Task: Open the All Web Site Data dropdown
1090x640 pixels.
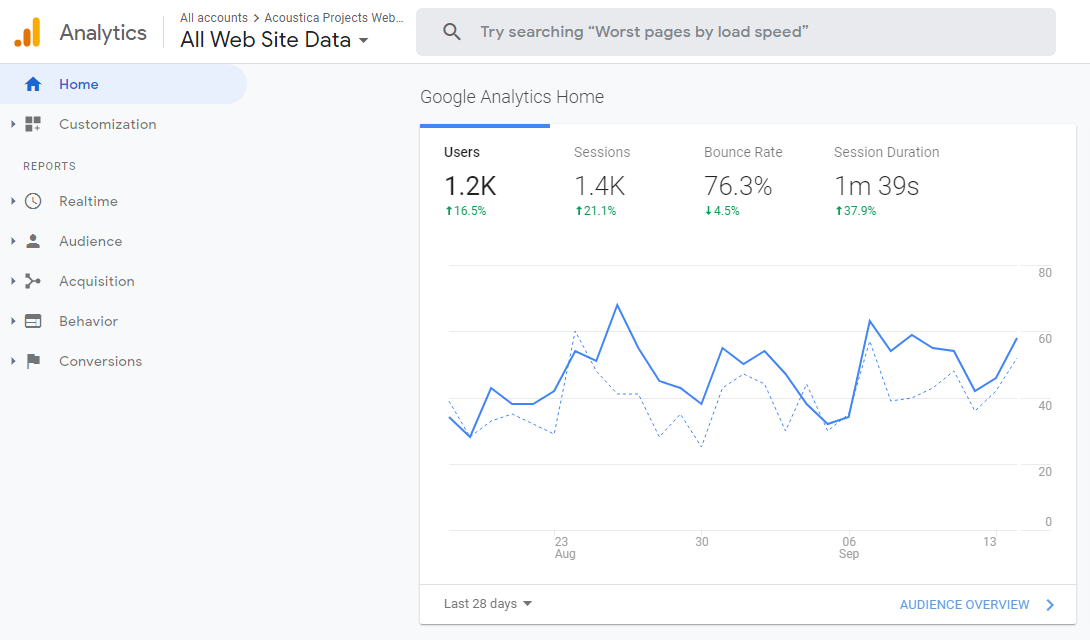Action: click(x=275, y=41)
